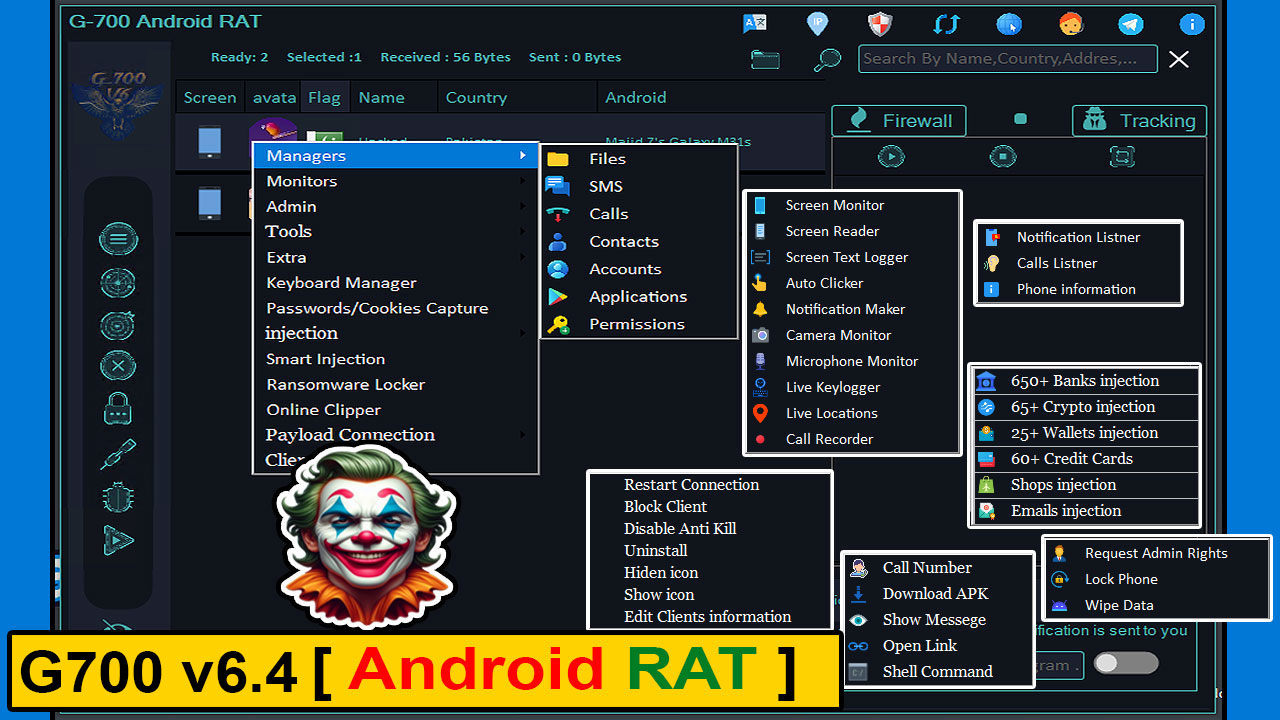Open the Telegram icon
The image size is (1280, 720).
click(x=1130, y=23)
